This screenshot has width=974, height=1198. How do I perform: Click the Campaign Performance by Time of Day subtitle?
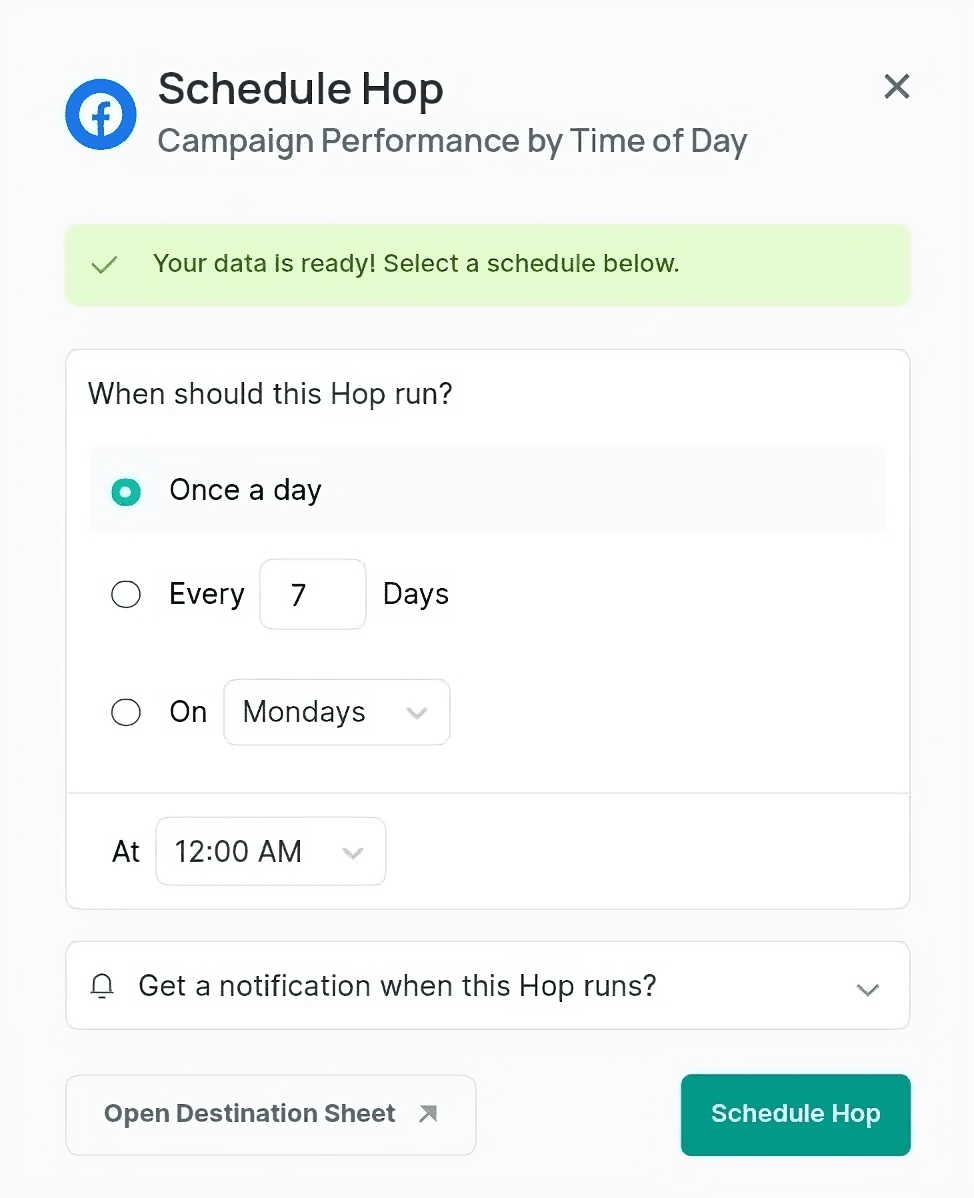pos(452,141)
